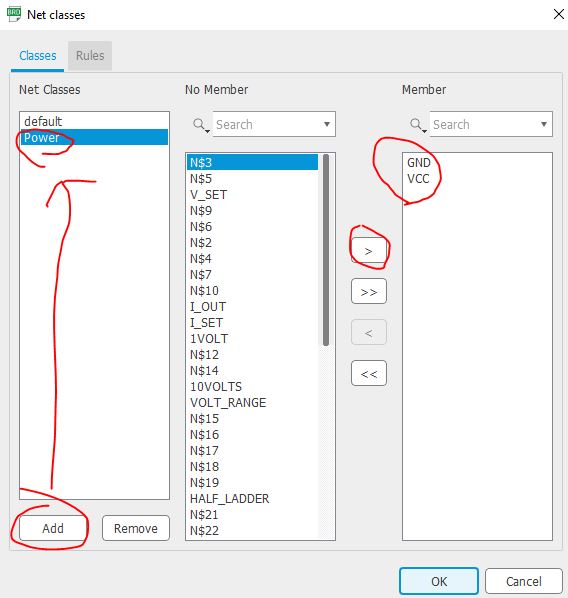Click the No Member list scrollbar
568x598 pixels.
tap(326, 250)
